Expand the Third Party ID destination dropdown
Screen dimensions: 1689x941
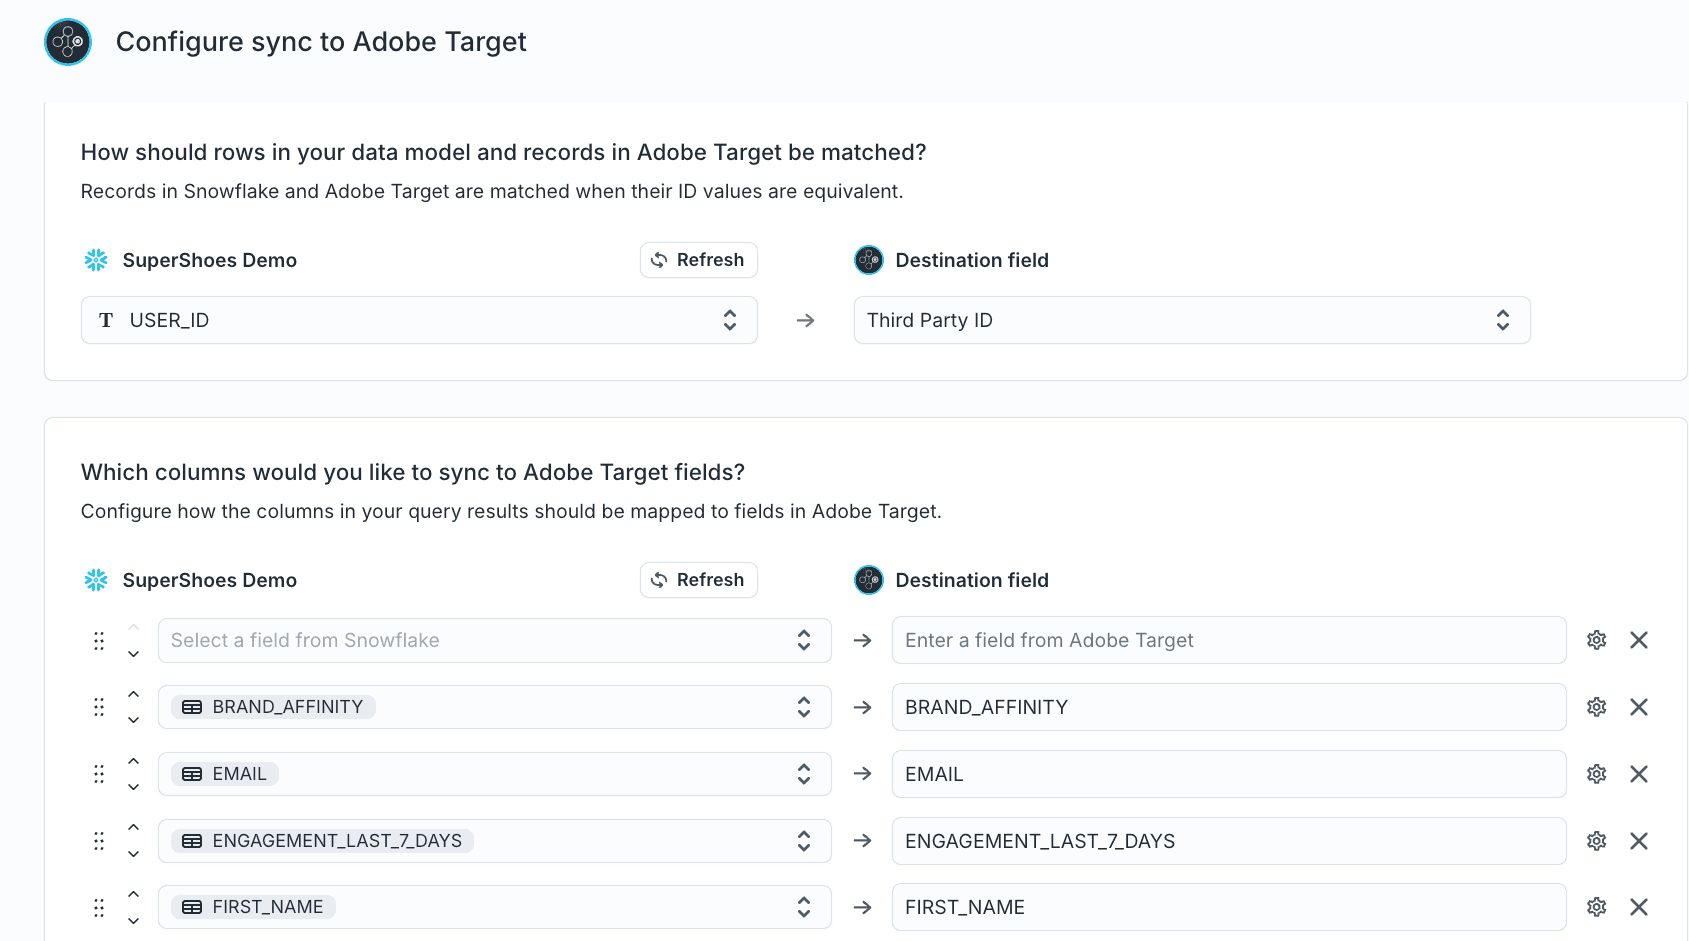[1191, 320]
